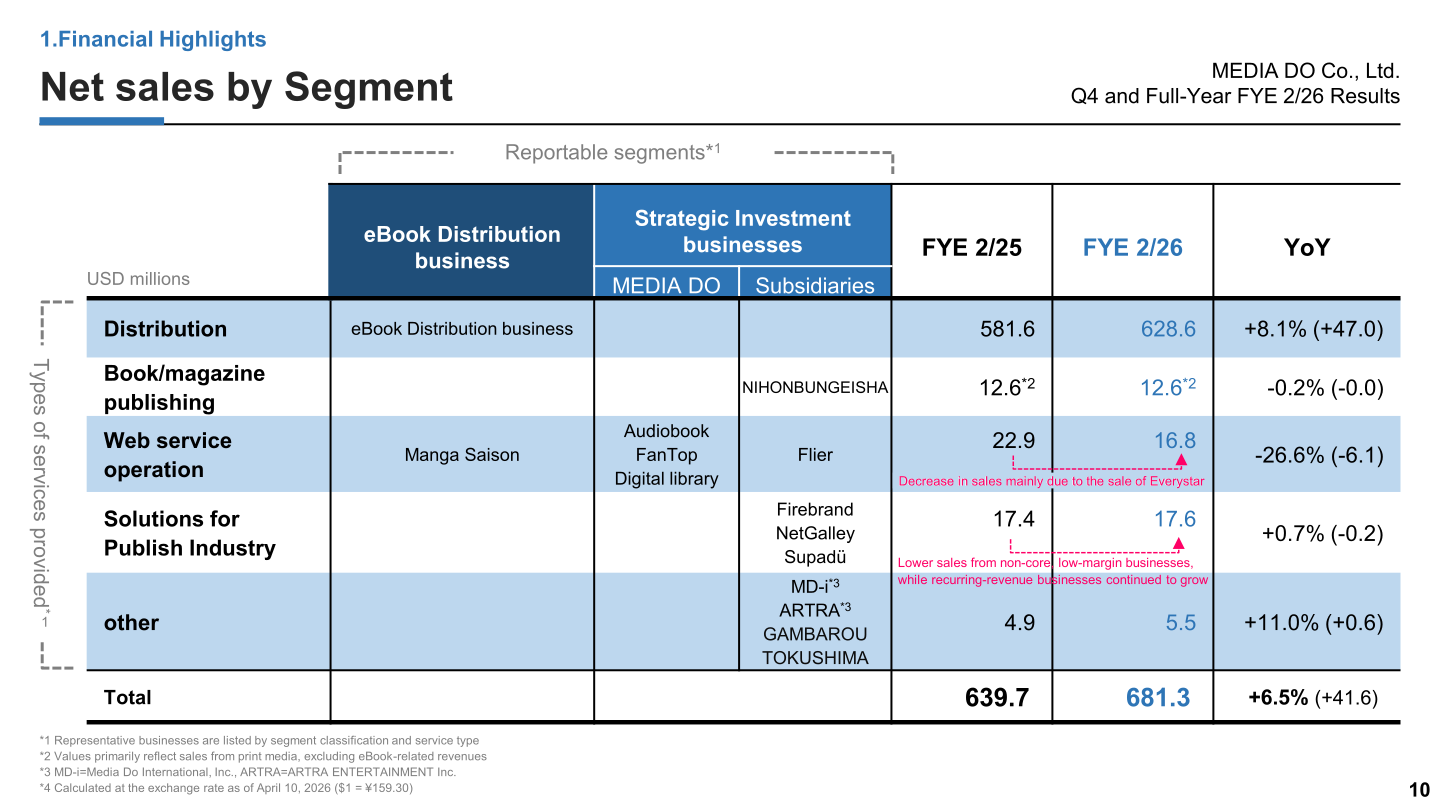This screenshot has height=810, width=1440.
Task: Select footnote '*3 MD-i=Media Do International, Inc.'
Action: pyautogui.click(x=248, y=772)
